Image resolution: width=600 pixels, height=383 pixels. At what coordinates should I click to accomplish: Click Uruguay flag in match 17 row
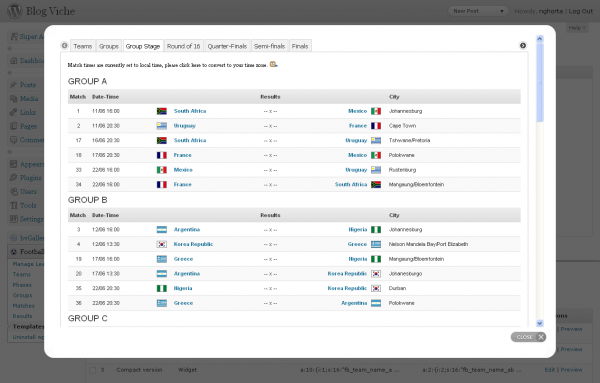[x=376, y=140]
